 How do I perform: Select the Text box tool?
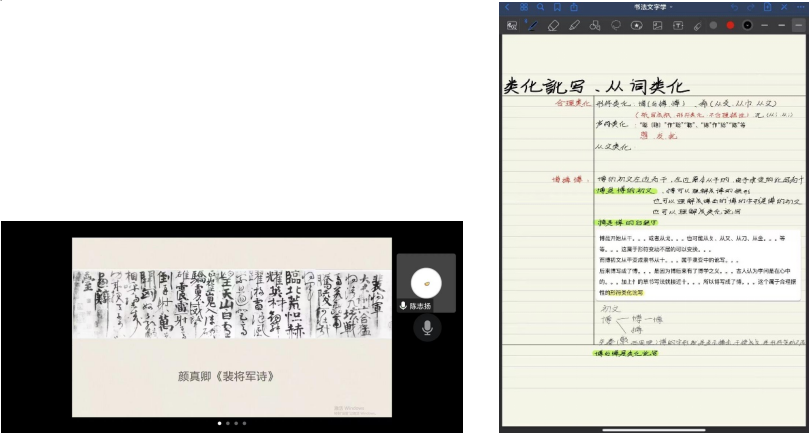click(678, 25)
